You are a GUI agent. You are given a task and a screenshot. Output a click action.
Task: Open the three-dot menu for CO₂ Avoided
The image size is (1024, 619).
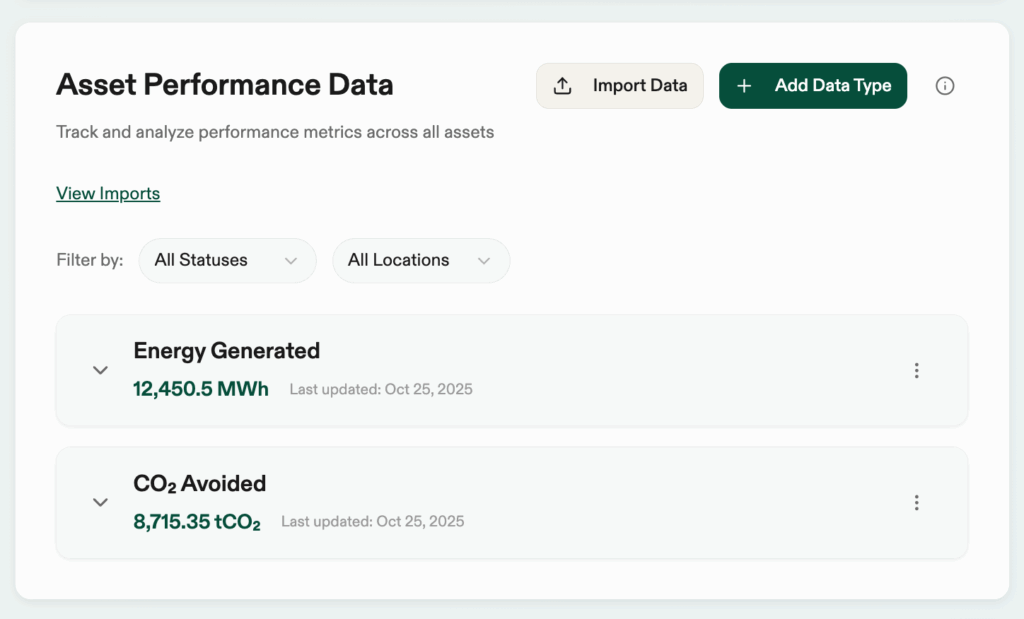(x=916, y=503)
